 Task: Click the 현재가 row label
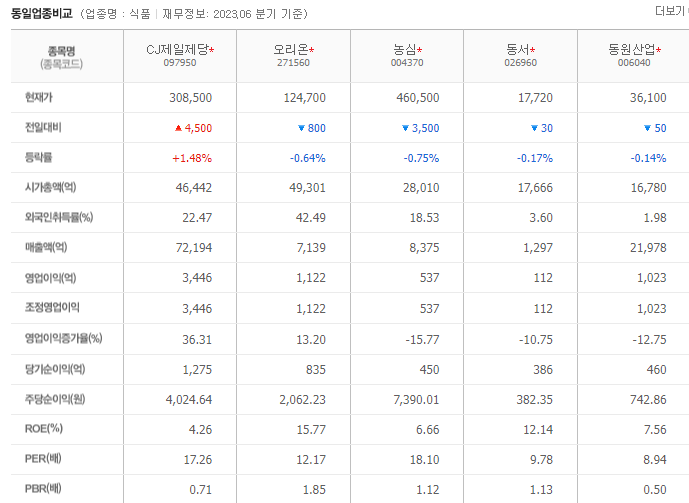tap(39, 97)
